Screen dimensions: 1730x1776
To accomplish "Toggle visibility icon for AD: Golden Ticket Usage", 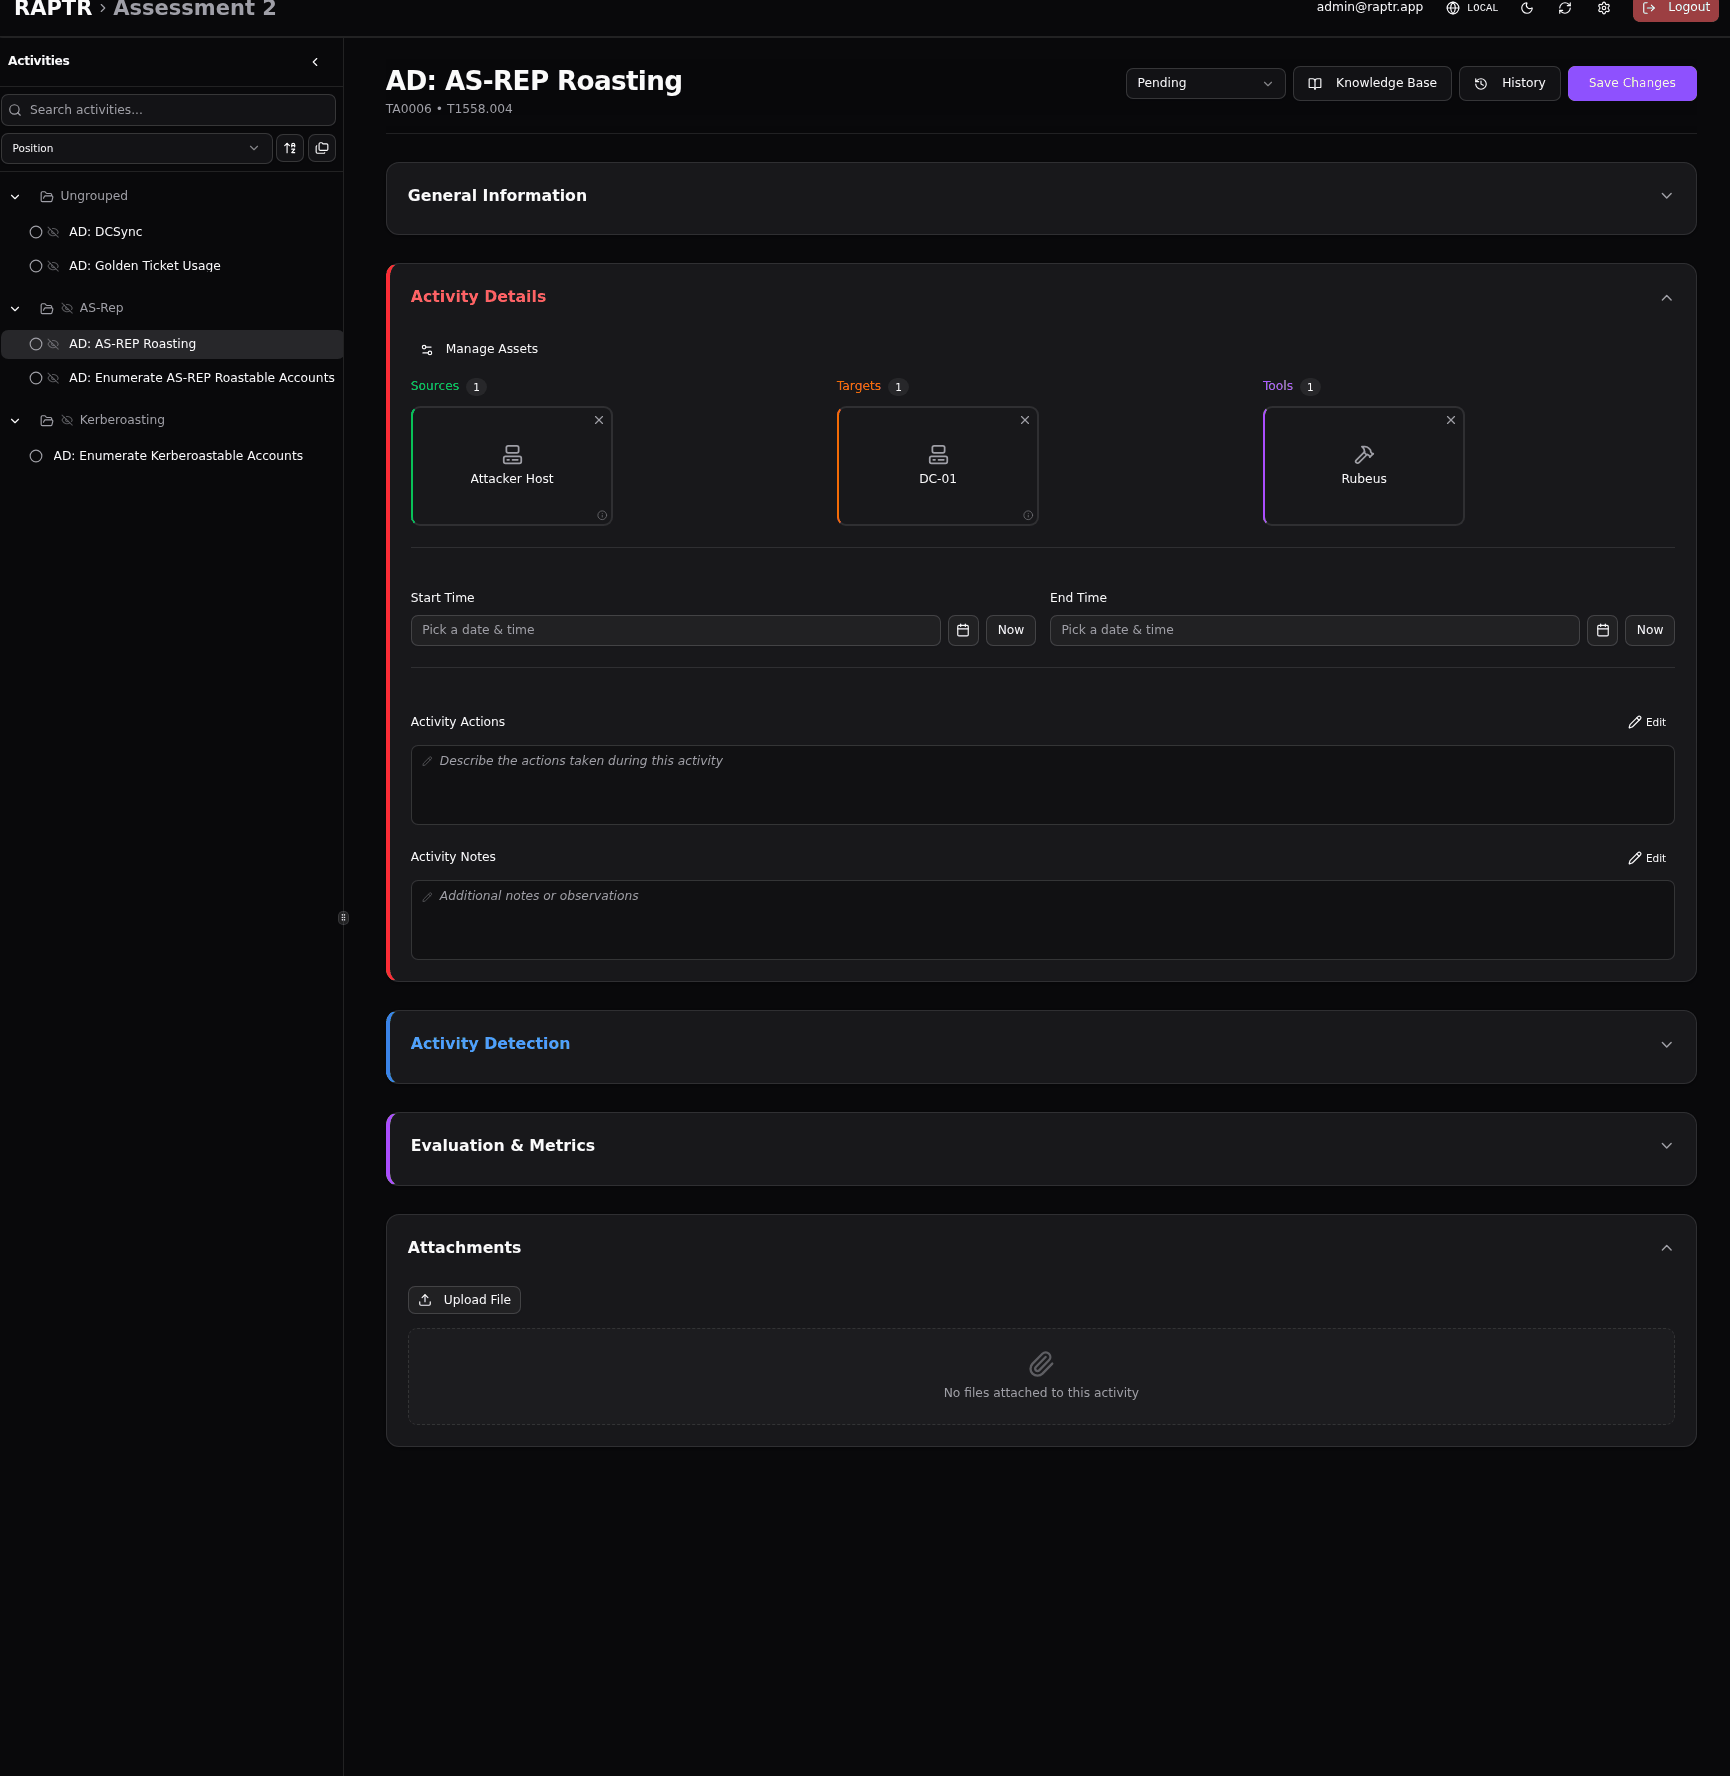I will click(54, 266).
